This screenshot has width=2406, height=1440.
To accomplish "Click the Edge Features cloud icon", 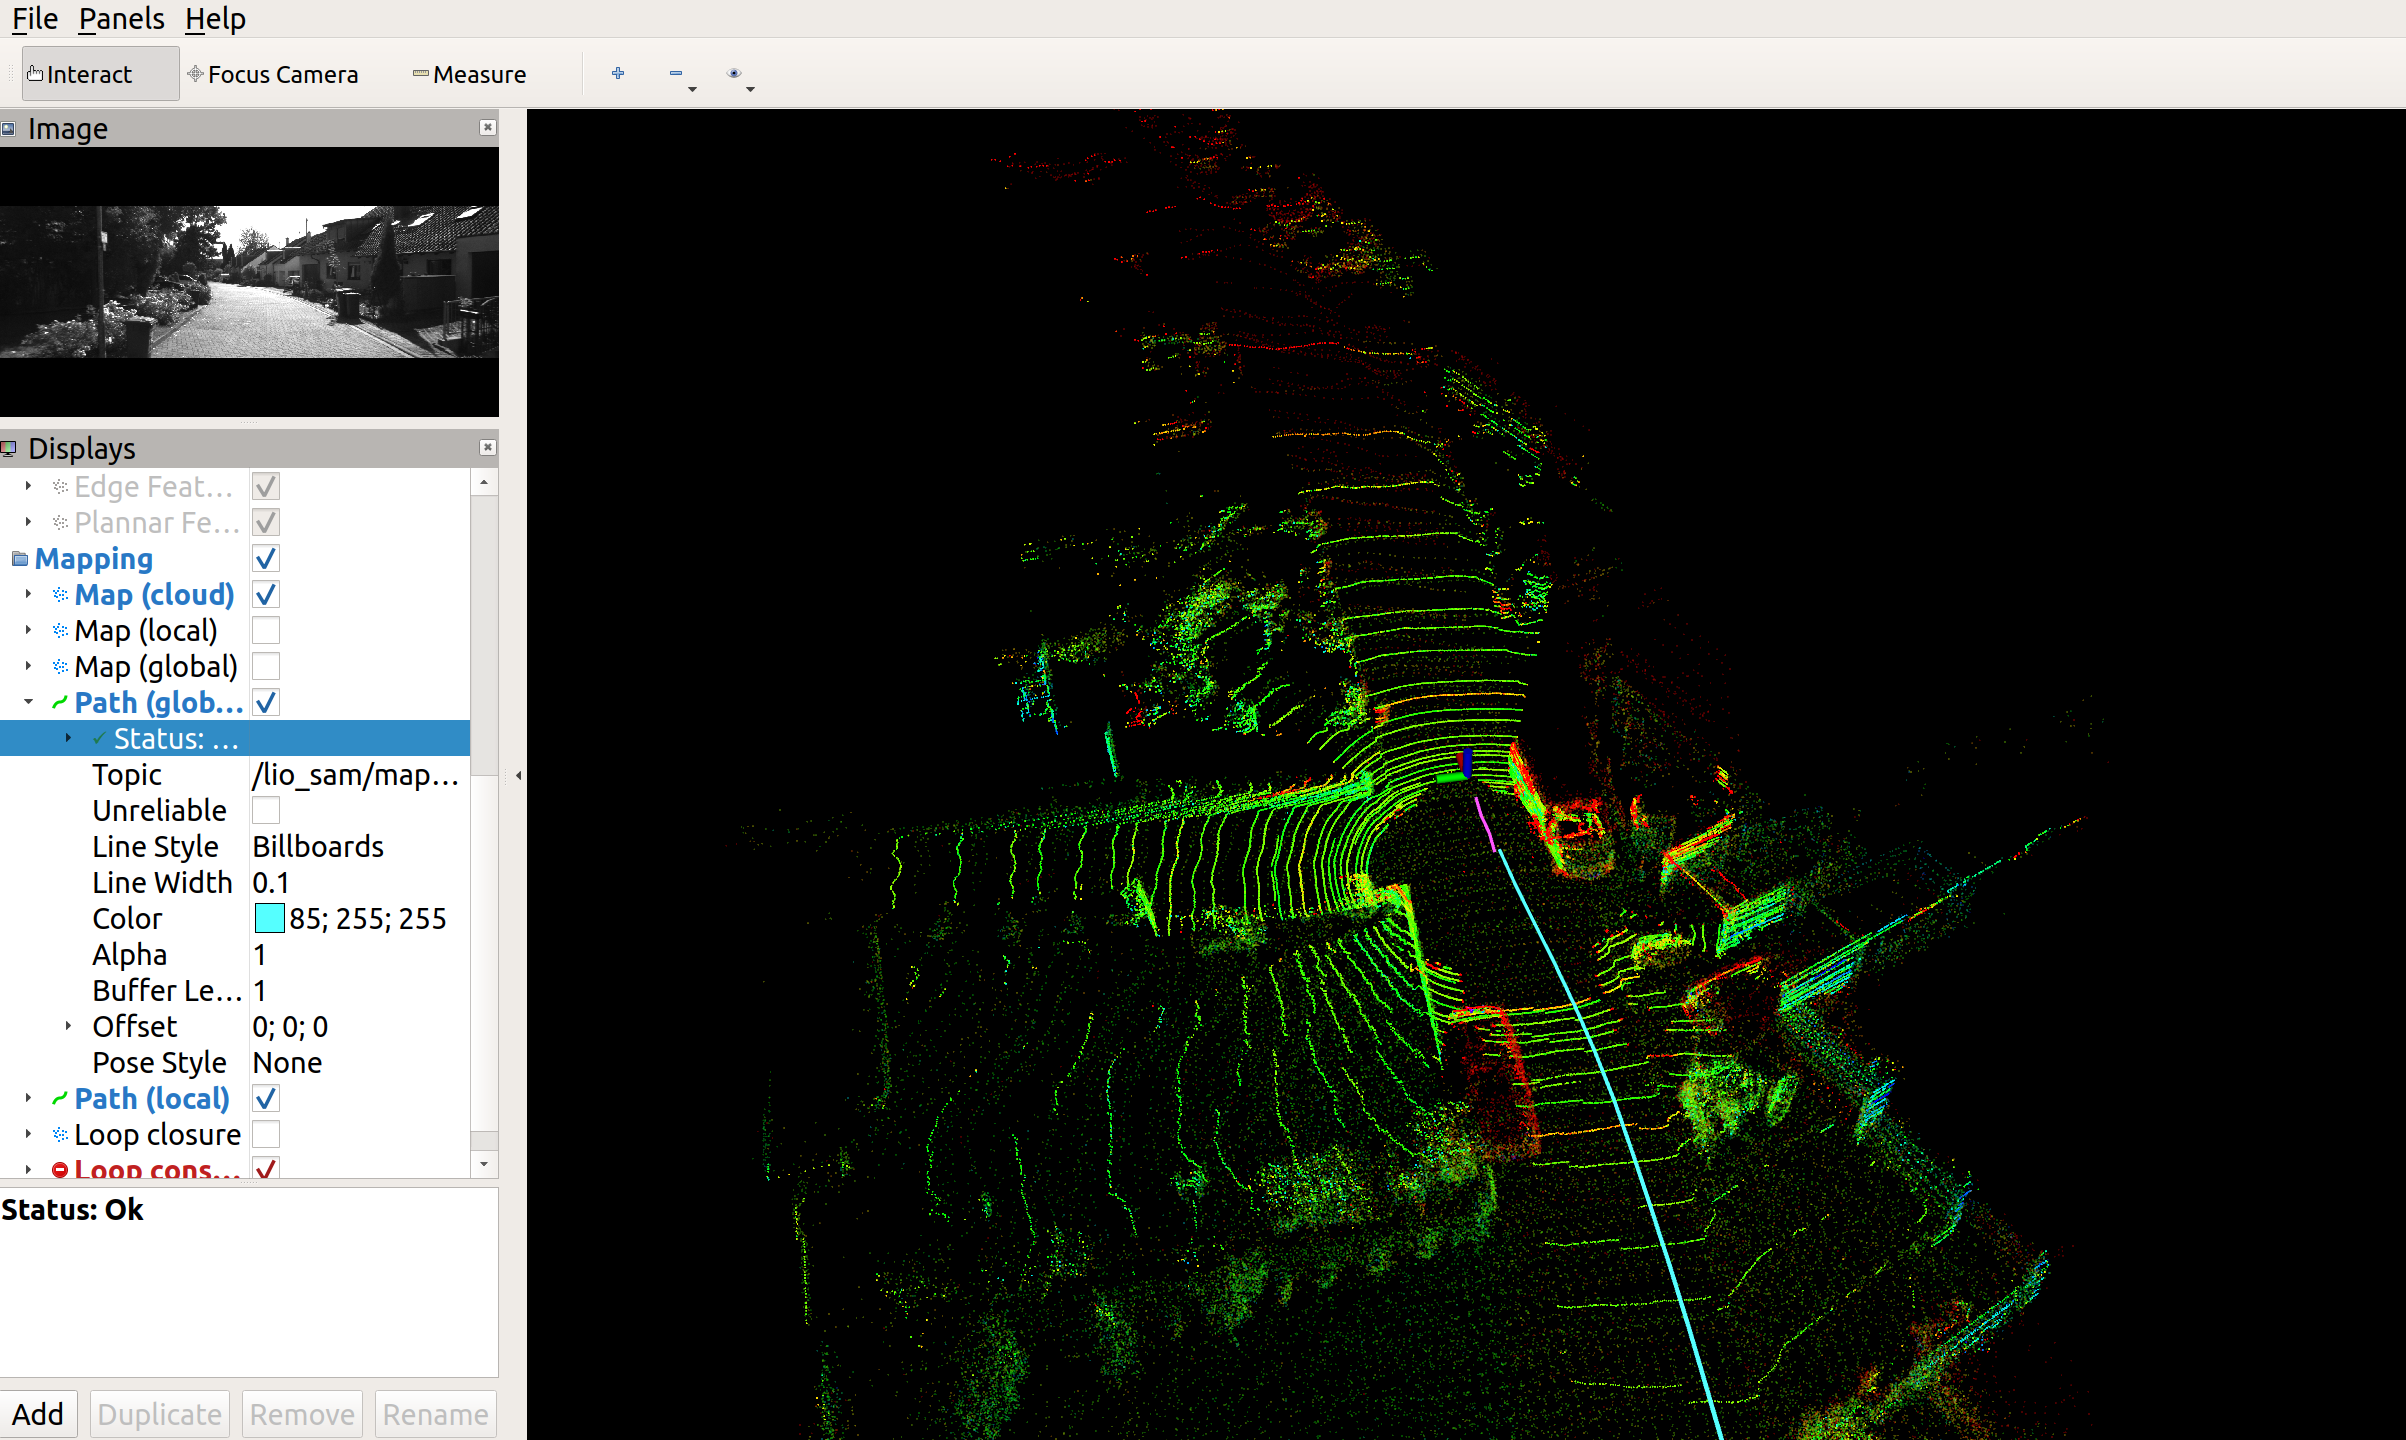I will 60,487.
